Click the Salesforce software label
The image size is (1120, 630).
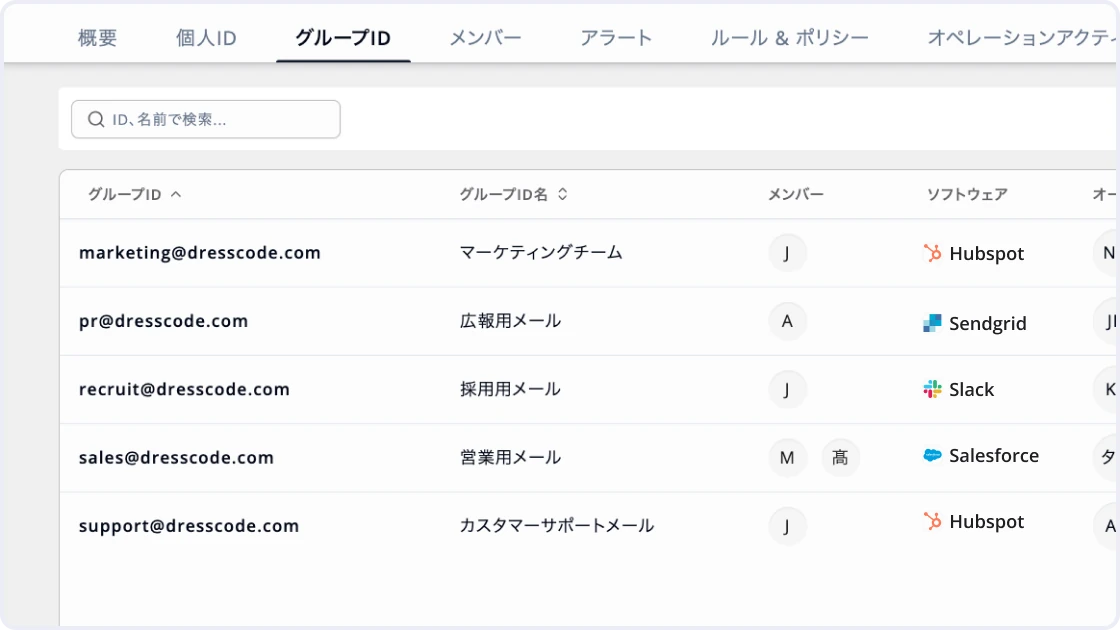(x=994, y=456)
